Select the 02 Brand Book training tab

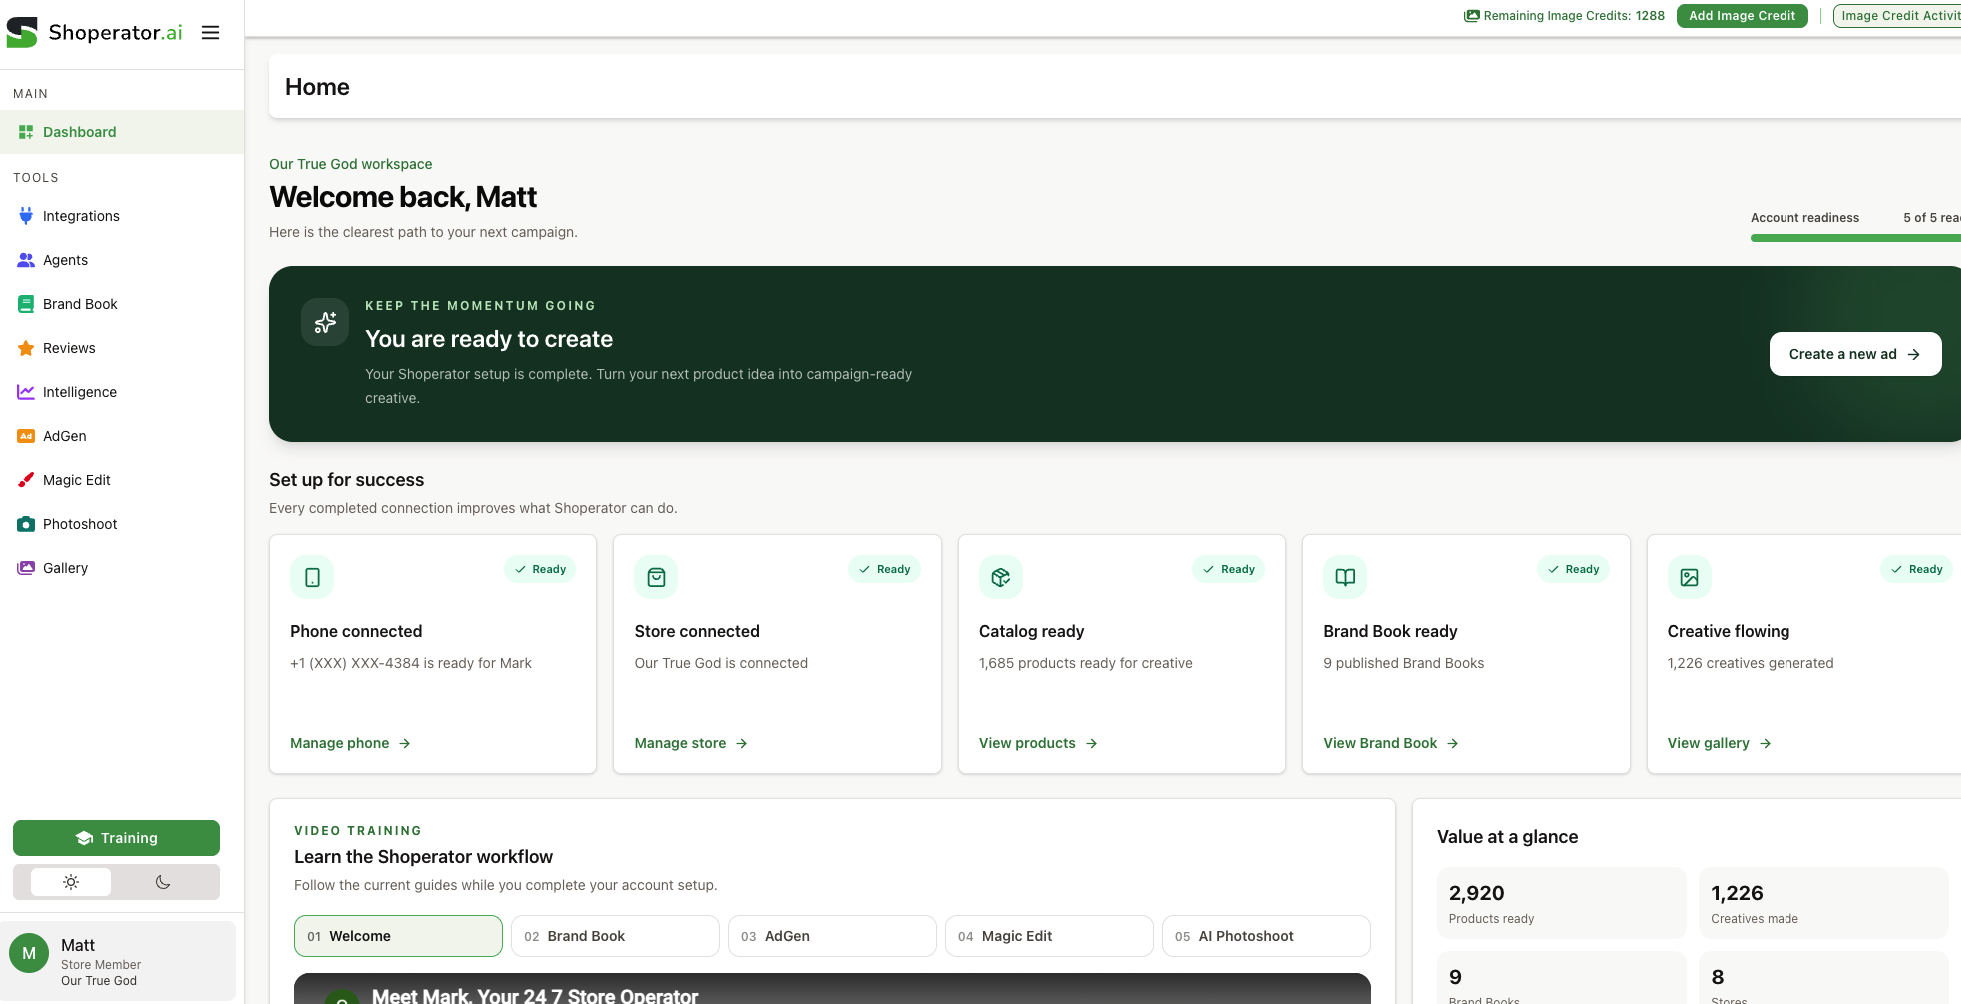coord(615,936)
